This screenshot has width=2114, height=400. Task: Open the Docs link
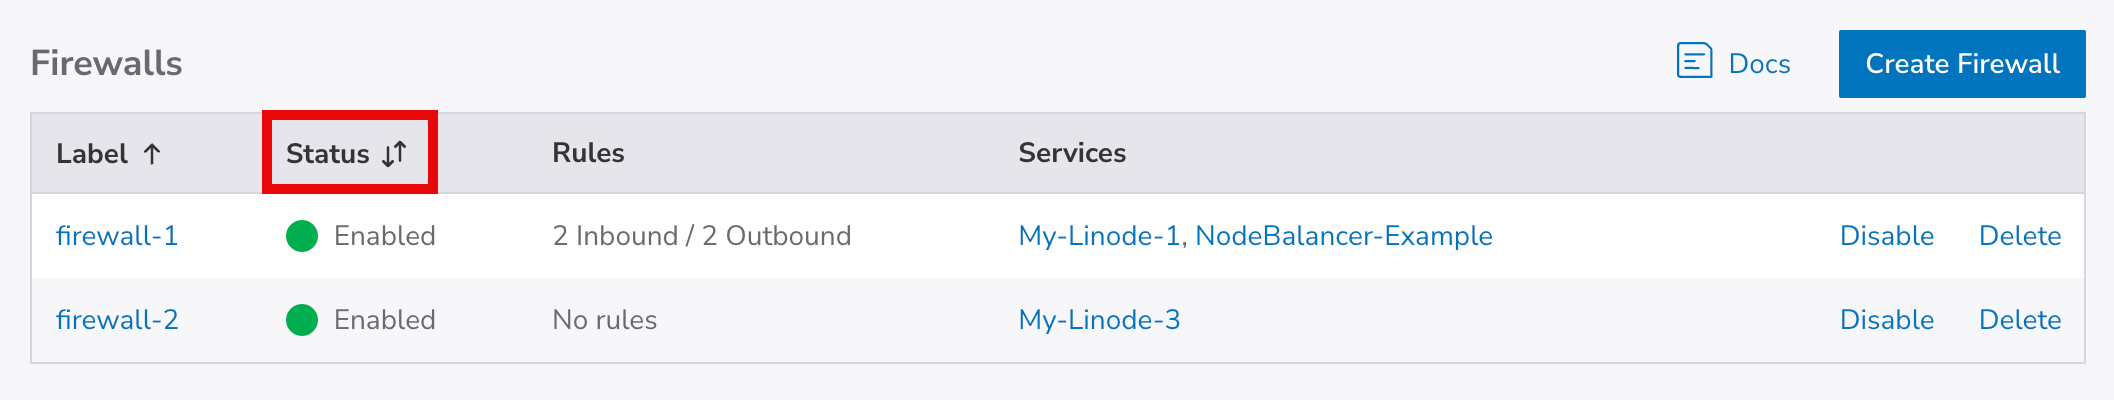[x=1759, y=64]
